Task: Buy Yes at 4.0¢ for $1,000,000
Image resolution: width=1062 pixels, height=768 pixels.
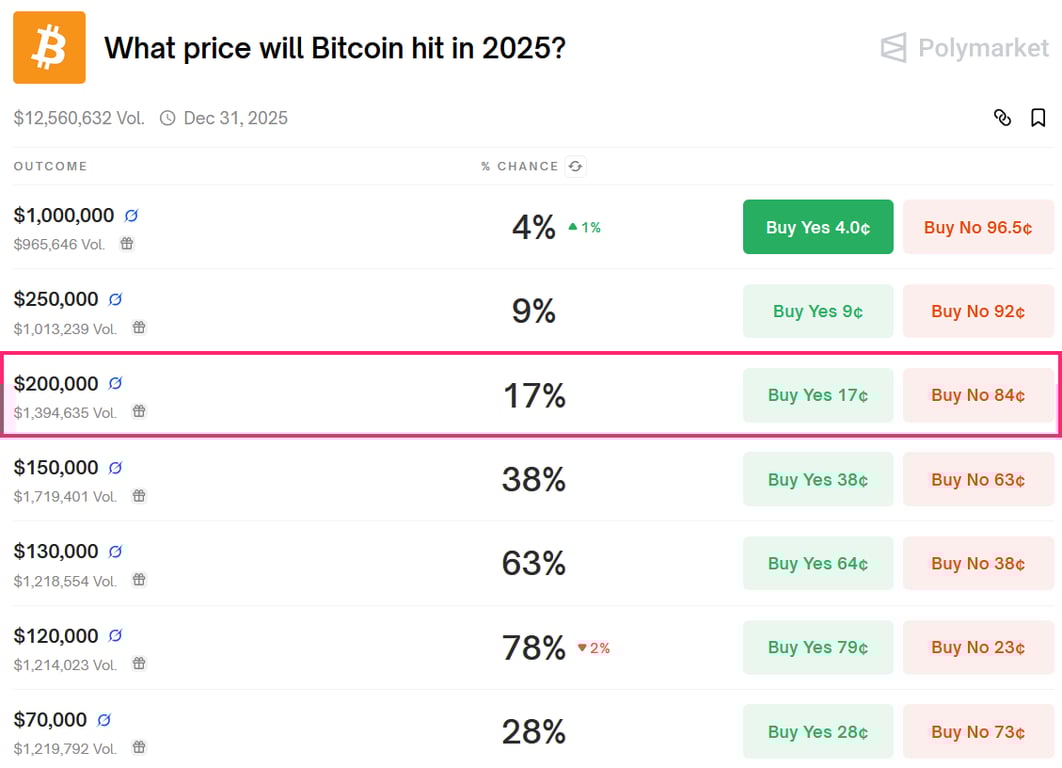Action: [817, 227]
